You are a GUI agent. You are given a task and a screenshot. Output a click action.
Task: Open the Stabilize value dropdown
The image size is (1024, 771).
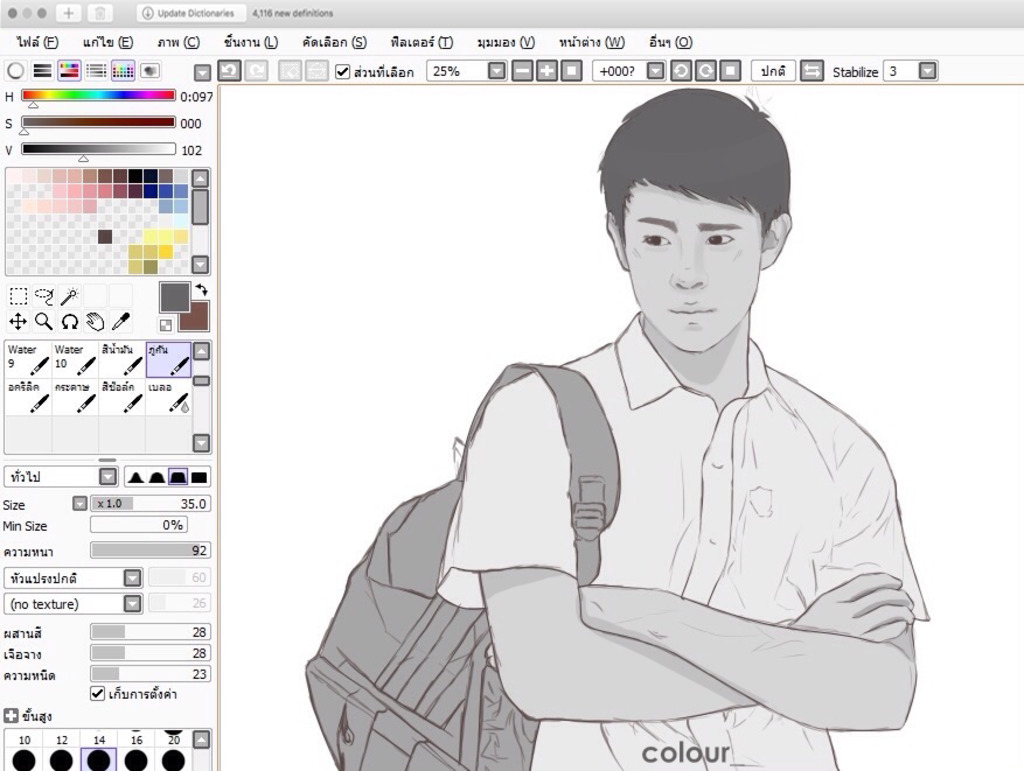[927, 71]
